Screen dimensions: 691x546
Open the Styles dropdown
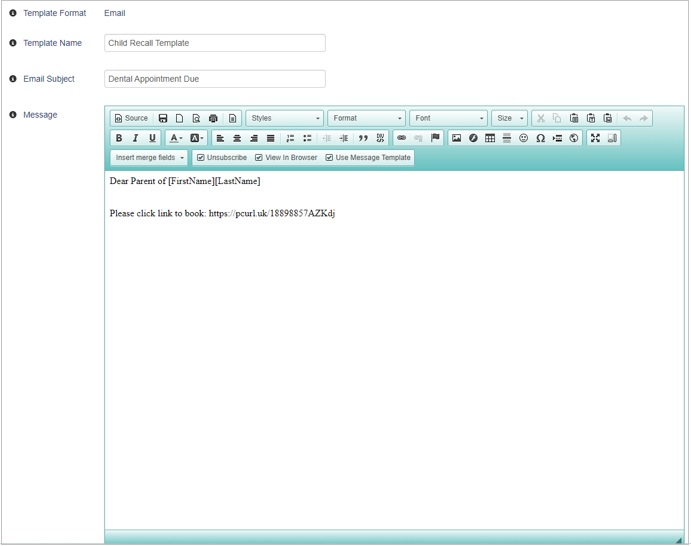285,118
